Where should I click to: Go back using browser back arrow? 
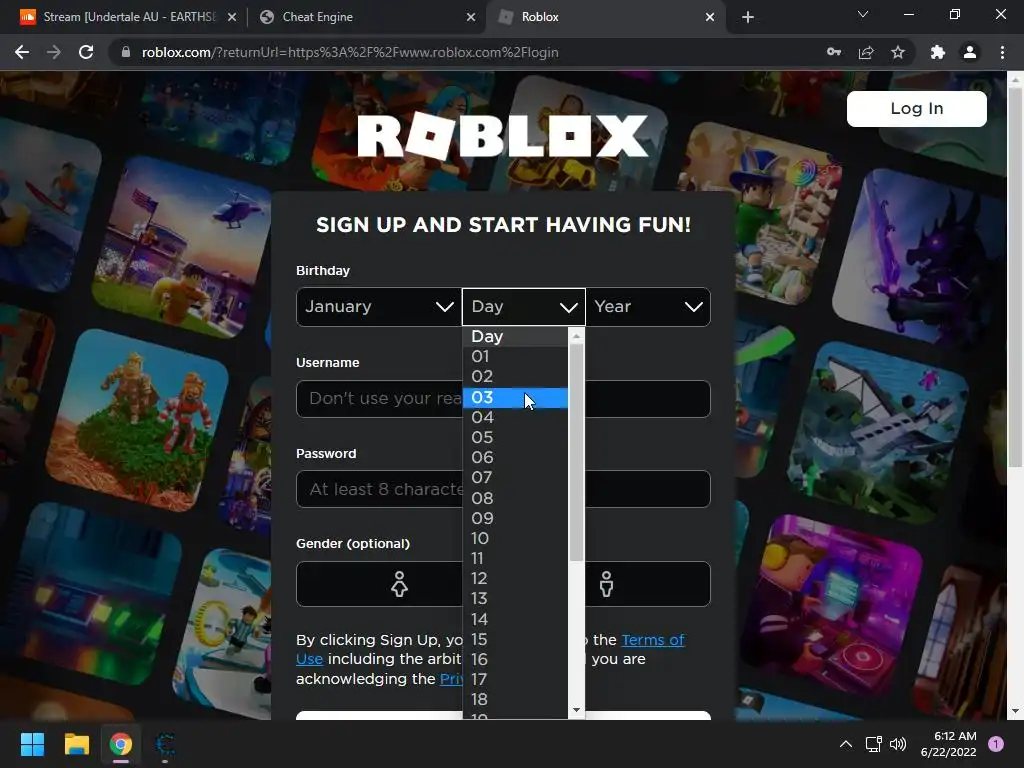pos(22,52)
